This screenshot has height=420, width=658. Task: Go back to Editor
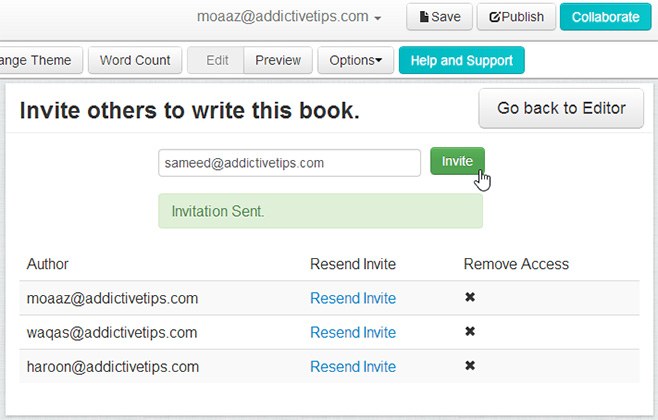[x=561, y=108]
